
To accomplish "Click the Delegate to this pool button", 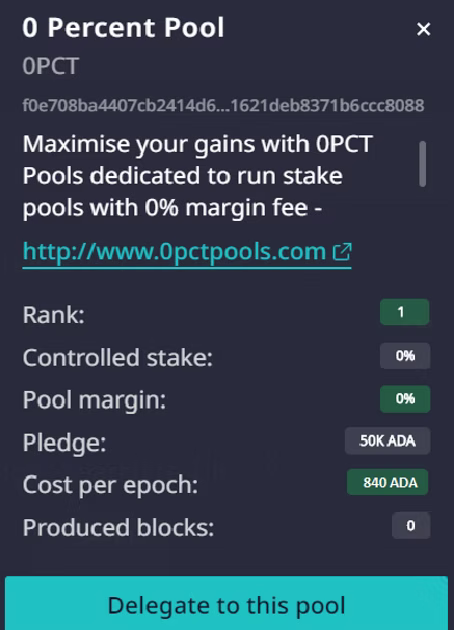I will click(227, 603).
